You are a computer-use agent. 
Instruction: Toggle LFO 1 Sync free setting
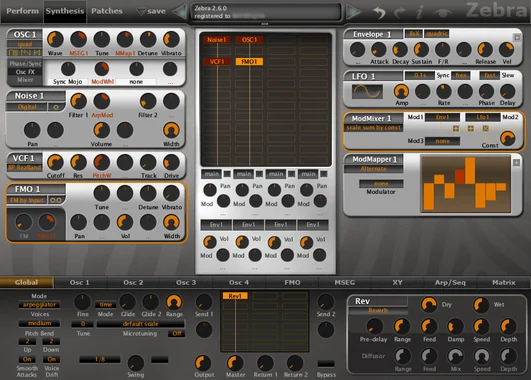(x=461, y=75)
